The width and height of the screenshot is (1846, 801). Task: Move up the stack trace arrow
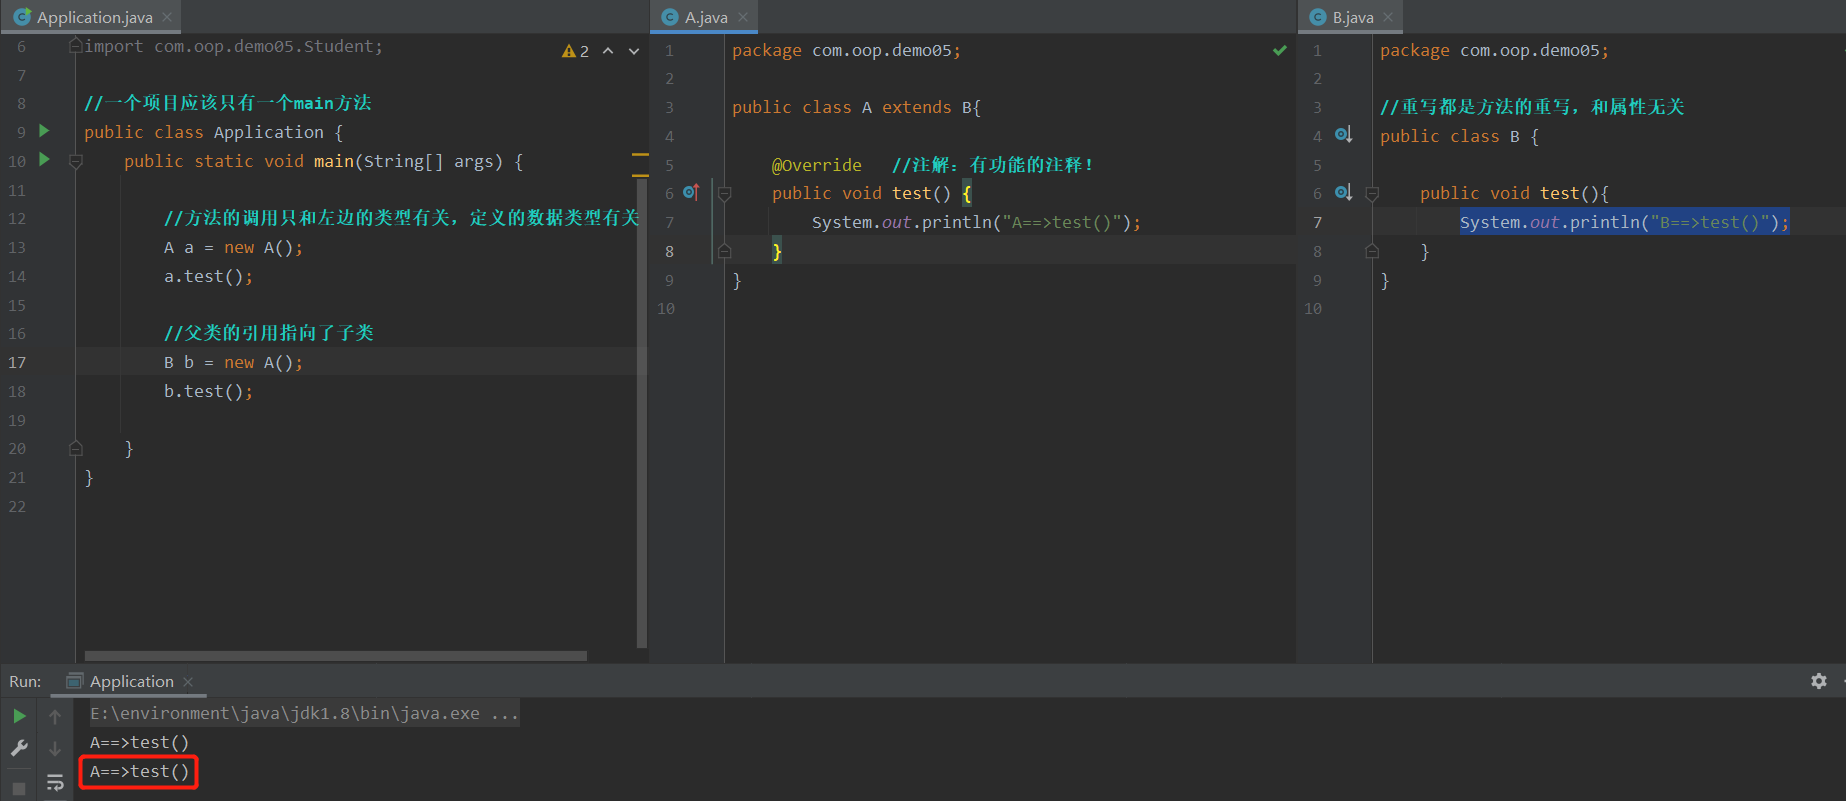pos(55,716)
